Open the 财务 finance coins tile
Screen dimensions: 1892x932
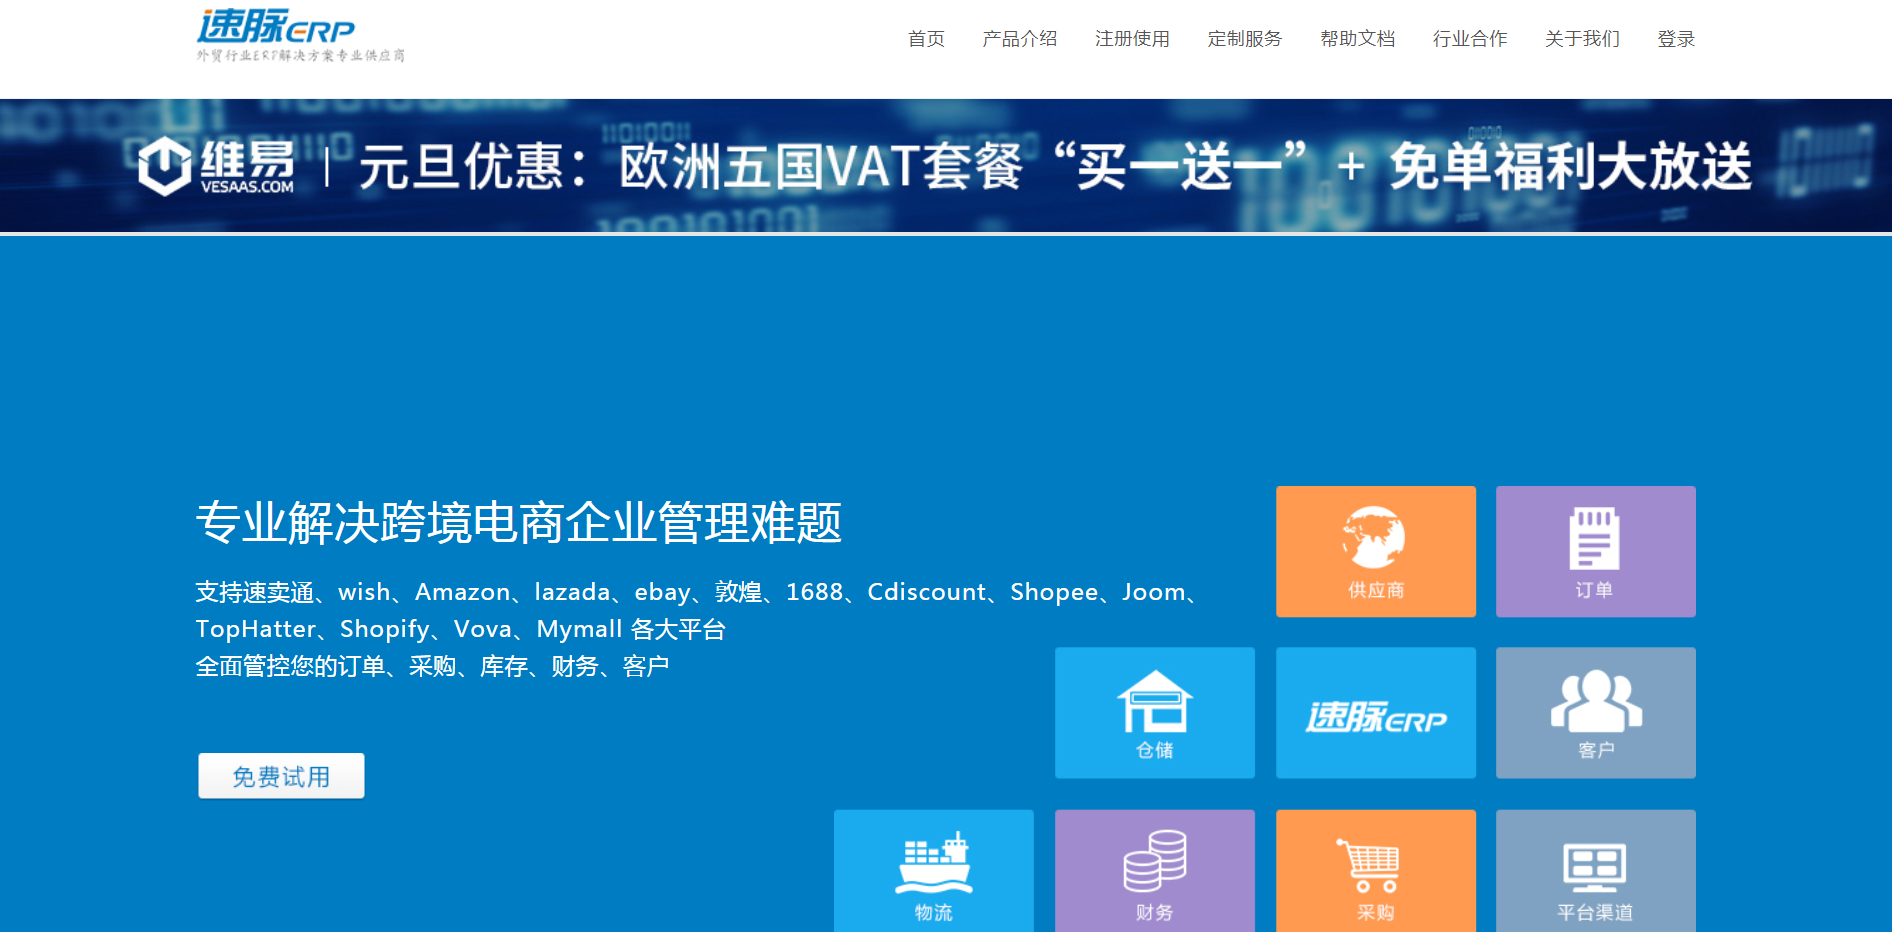pyautogui.click(x=1154, y=871)
